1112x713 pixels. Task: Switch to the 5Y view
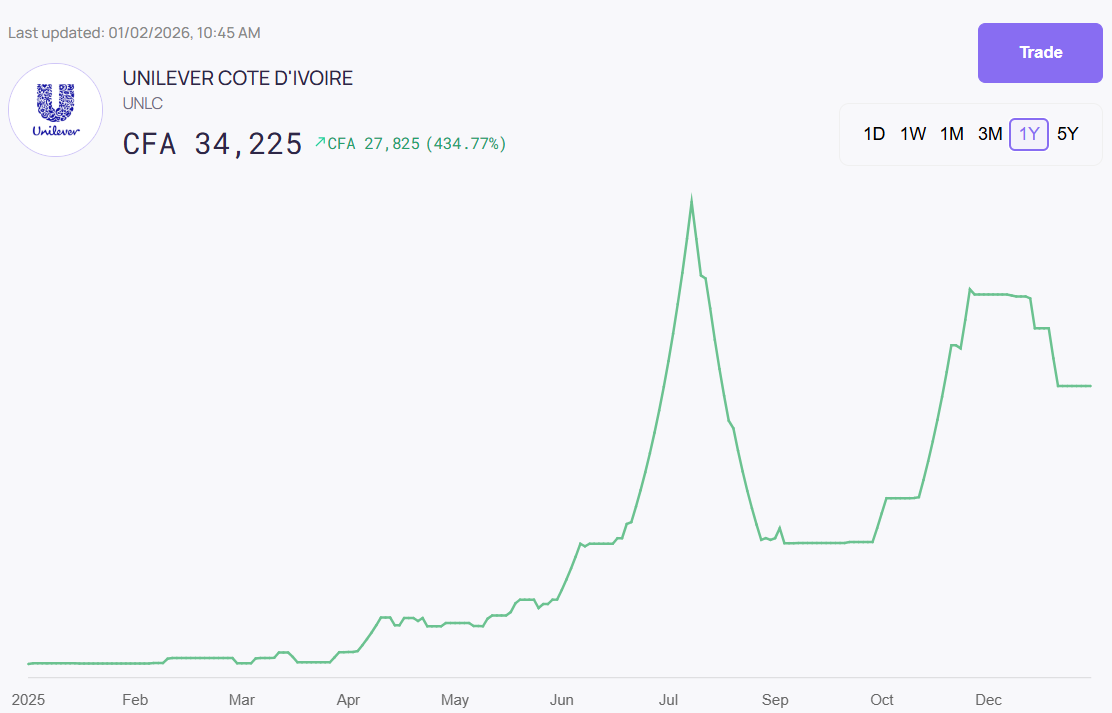pos(1068,134)
